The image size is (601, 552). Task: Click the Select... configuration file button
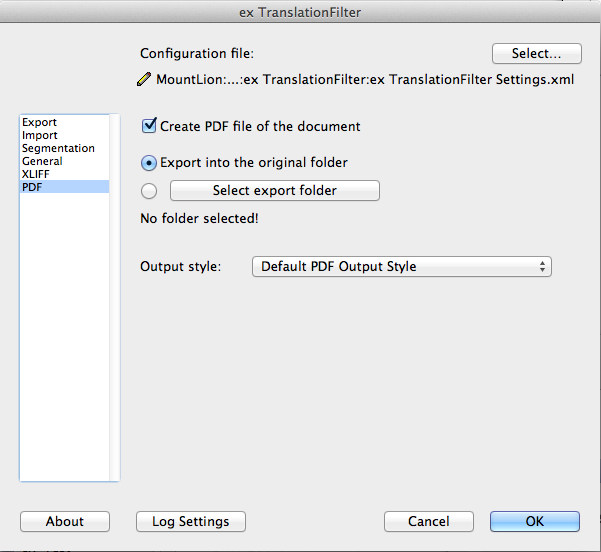(x=537, y=53)
